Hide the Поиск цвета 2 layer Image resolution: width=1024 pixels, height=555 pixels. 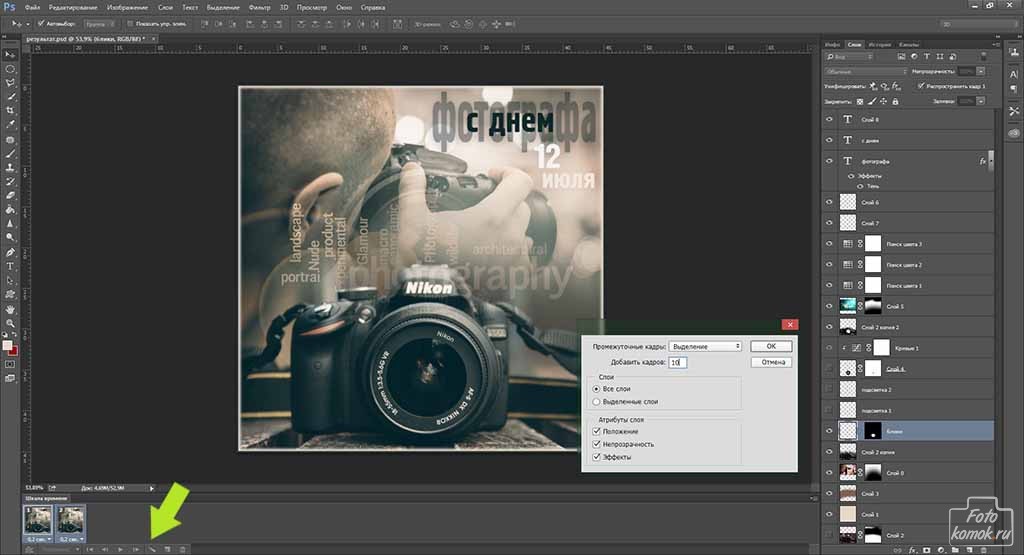(829, 264)
